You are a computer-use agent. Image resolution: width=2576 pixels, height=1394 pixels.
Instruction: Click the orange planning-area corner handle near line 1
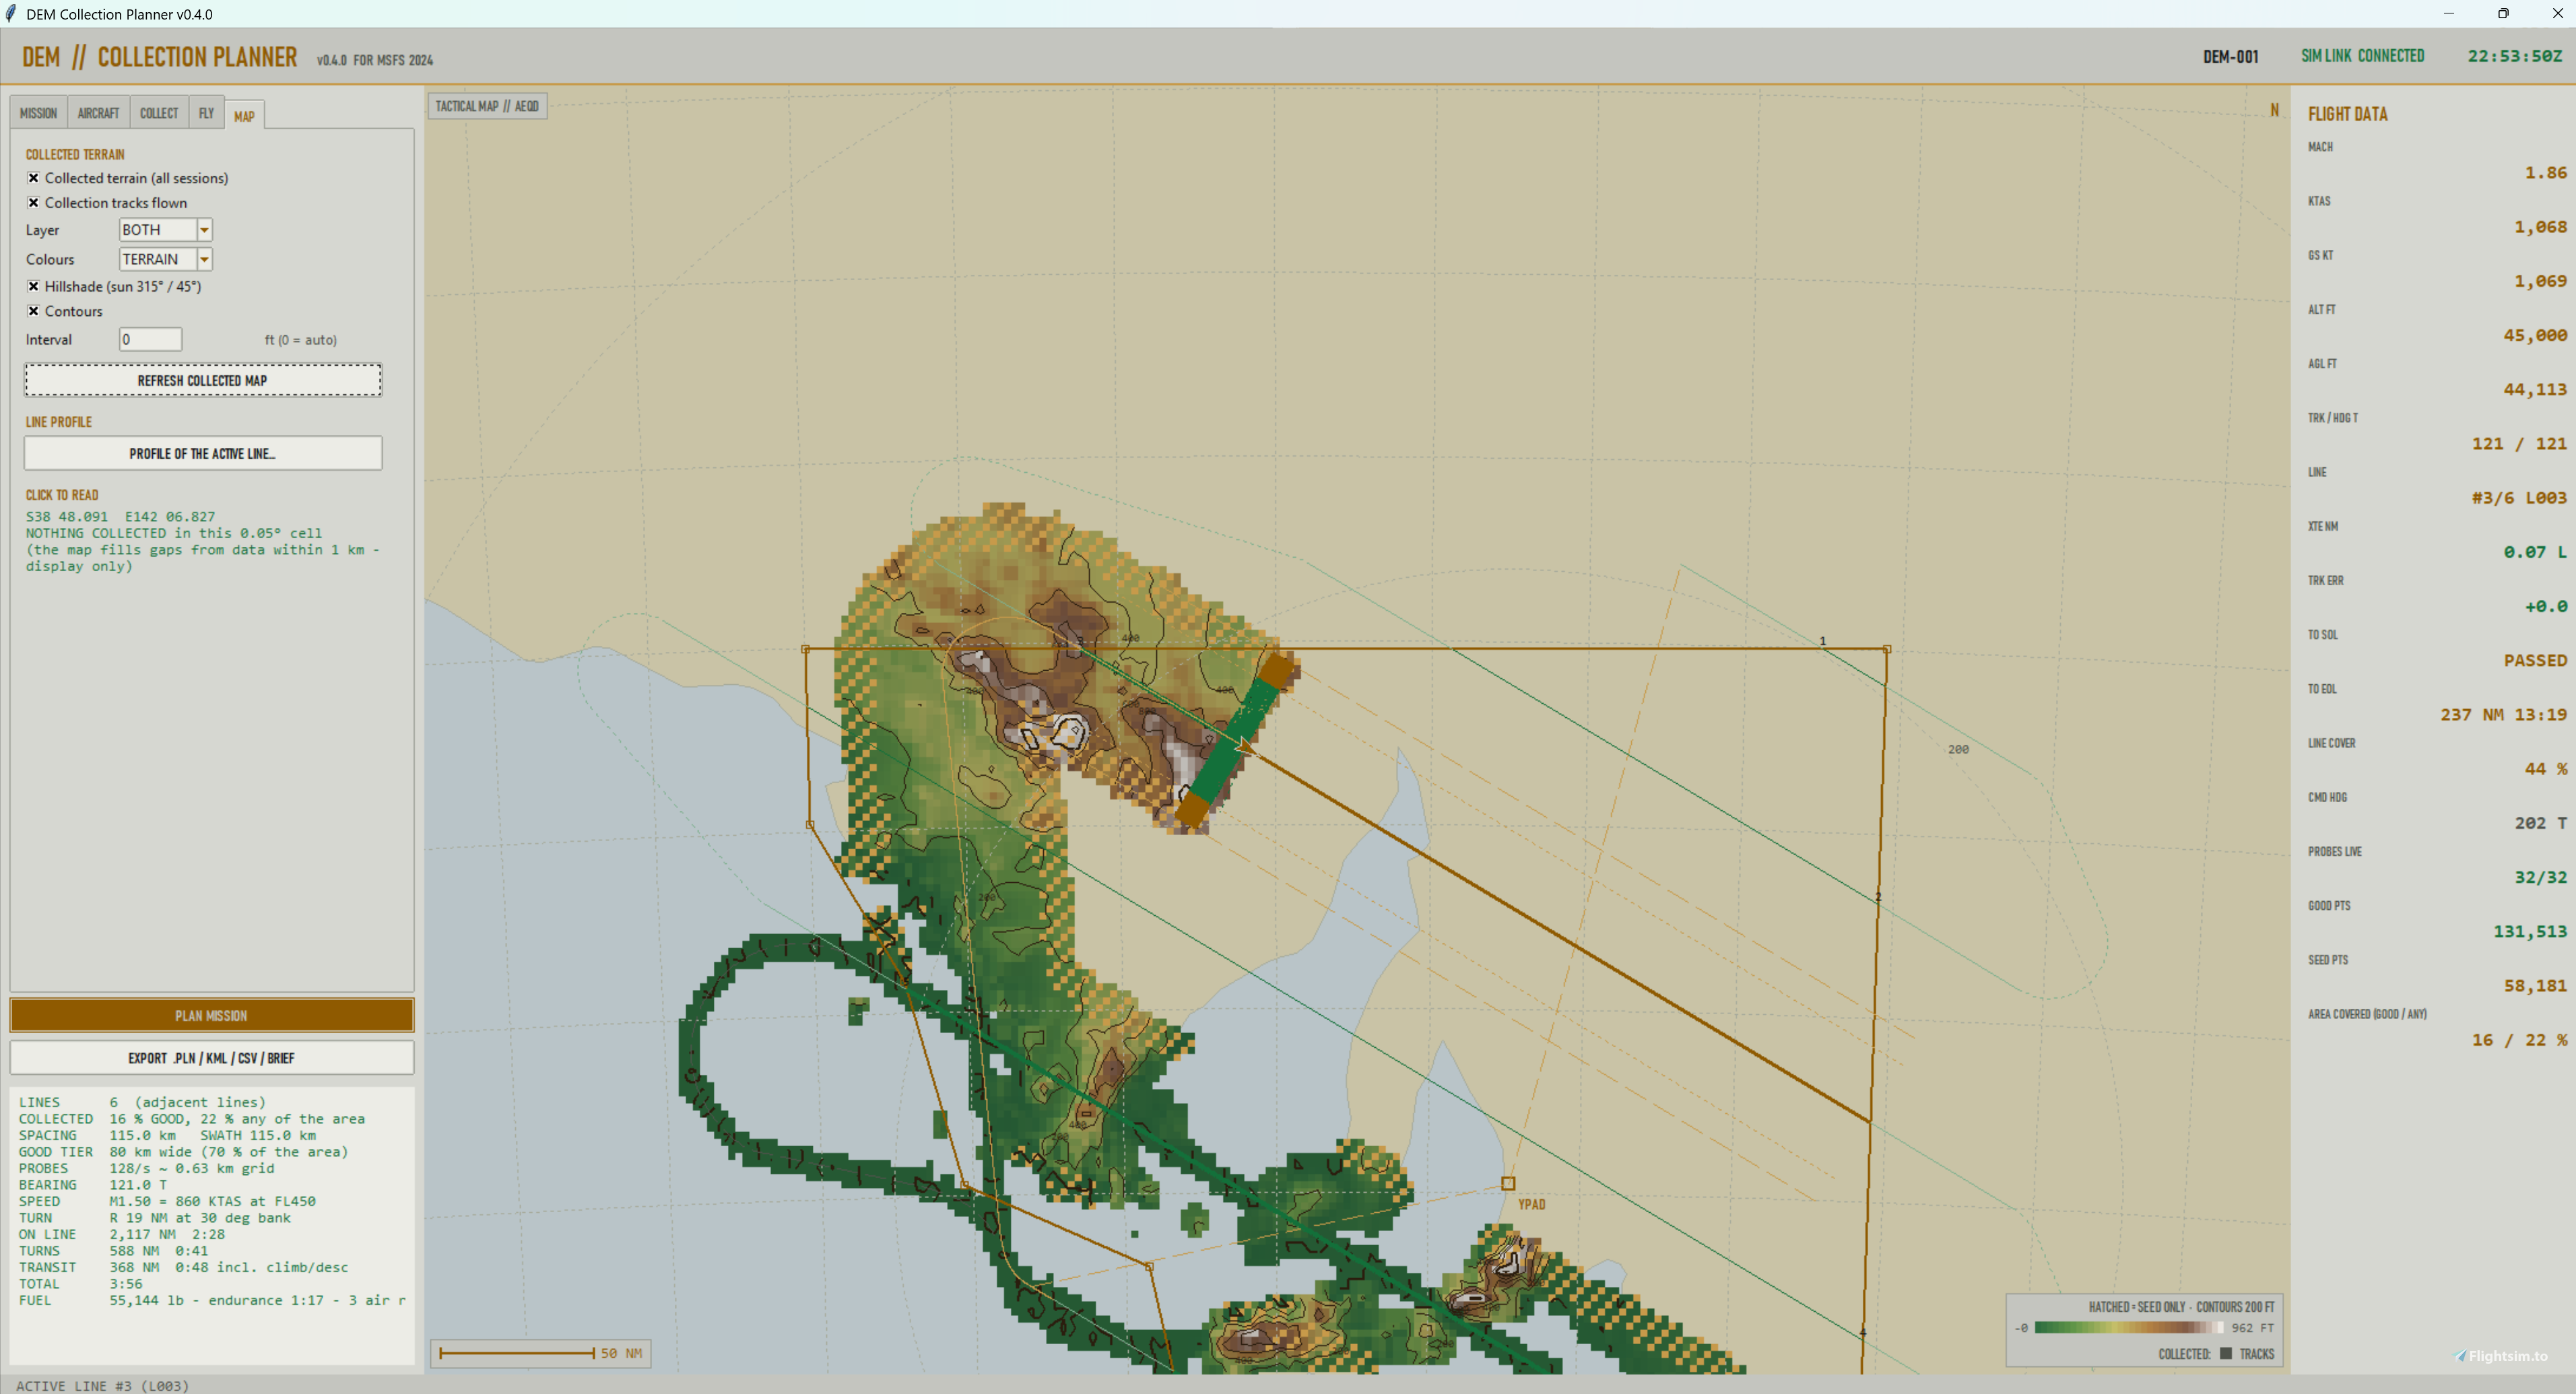coord(1887,649)
